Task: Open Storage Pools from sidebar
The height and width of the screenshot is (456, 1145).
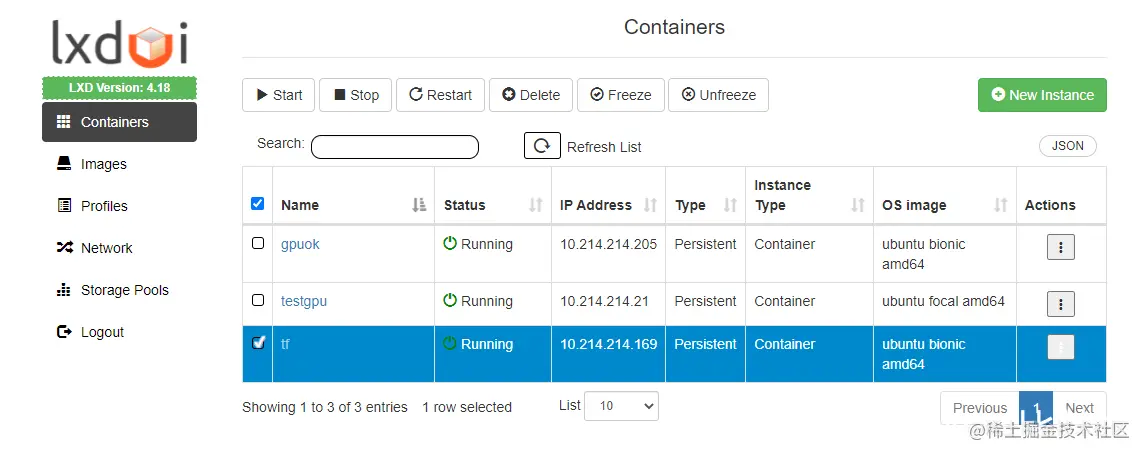Action: 124,290
